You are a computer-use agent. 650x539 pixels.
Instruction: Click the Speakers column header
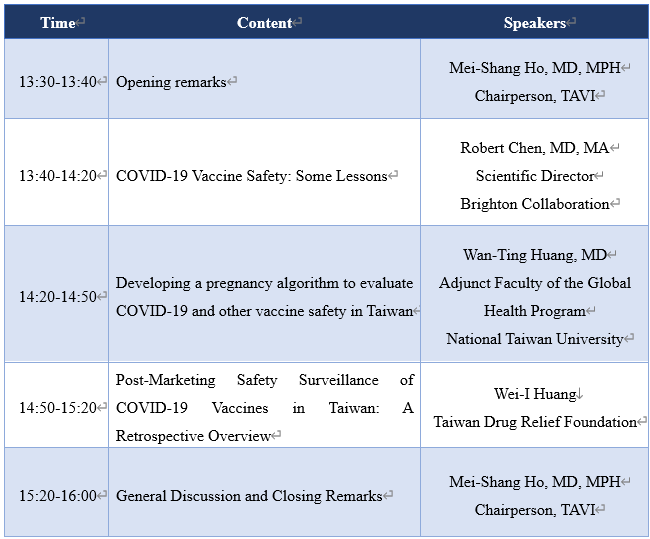(x=534, y=23)
